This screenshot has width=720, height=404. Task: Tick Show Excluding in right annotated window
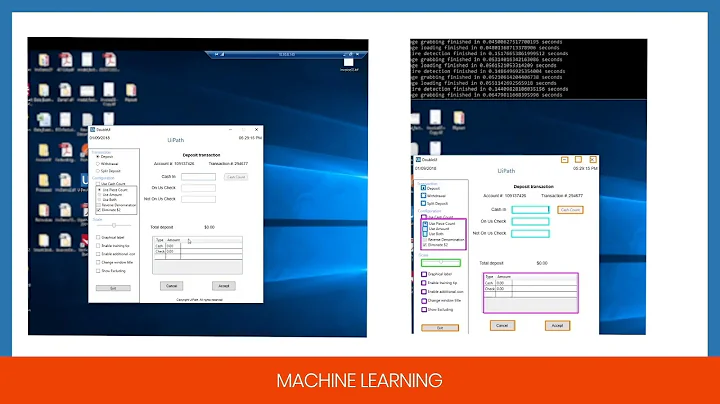(424, 309)
